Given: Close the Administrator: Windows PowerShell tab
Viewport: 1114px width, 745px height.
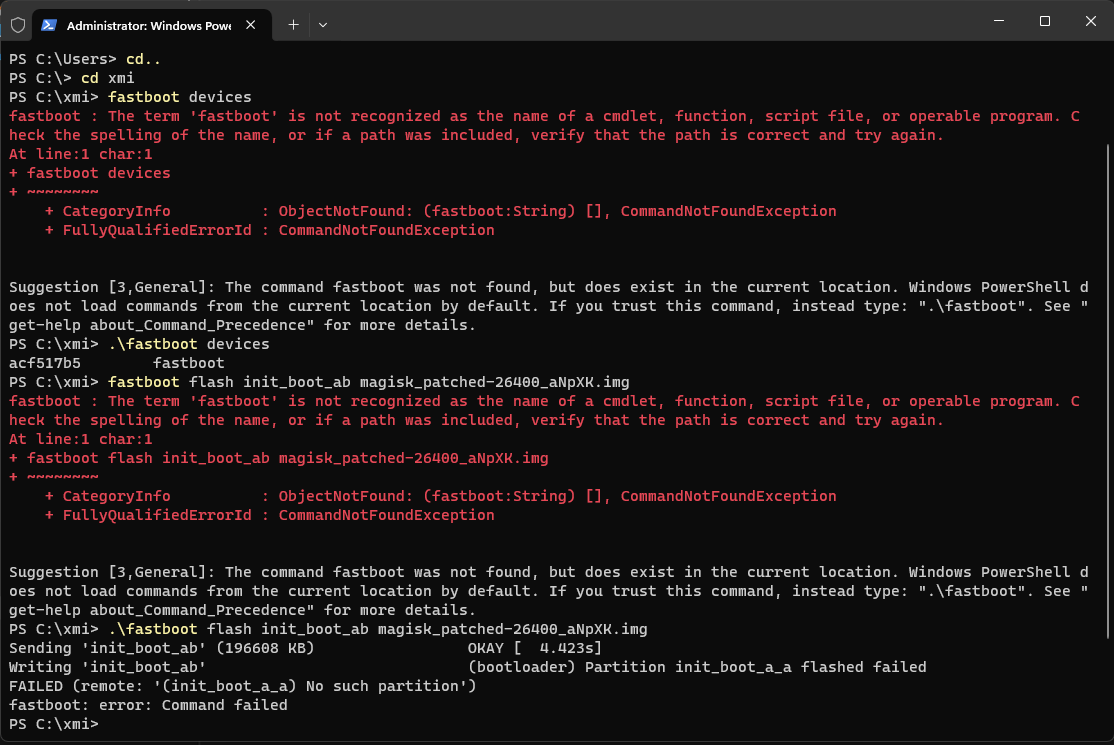Looking at the screenshot, I should click(x=252, y=24).
